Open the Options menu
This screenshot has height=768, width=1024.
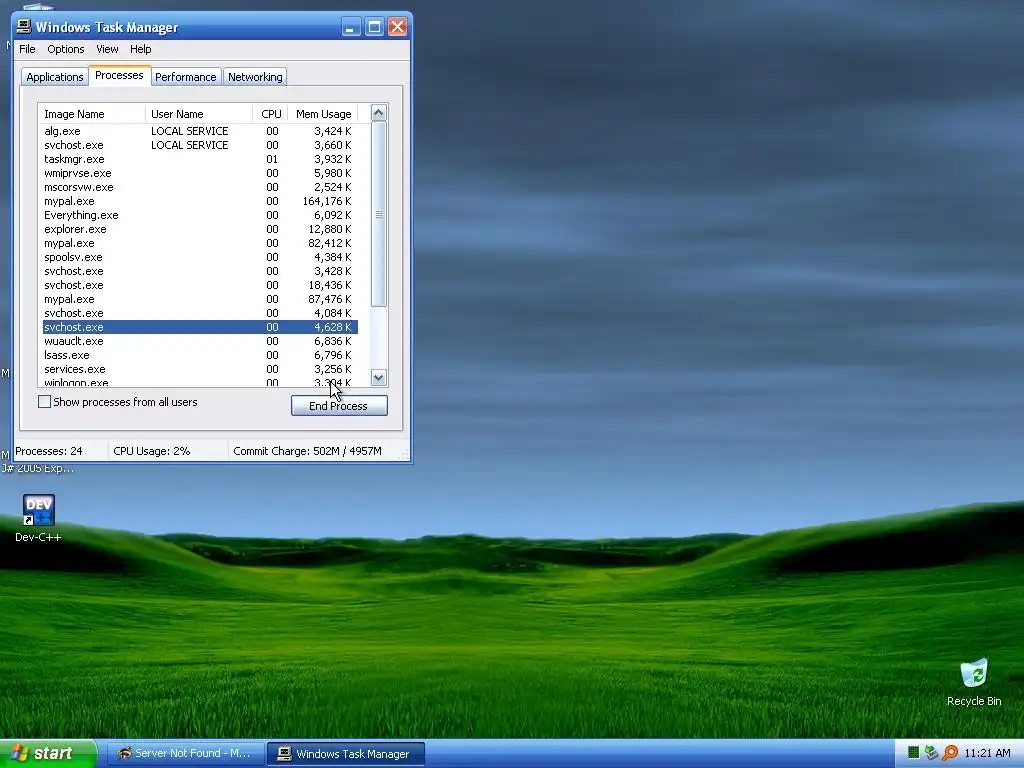(65, 49)
